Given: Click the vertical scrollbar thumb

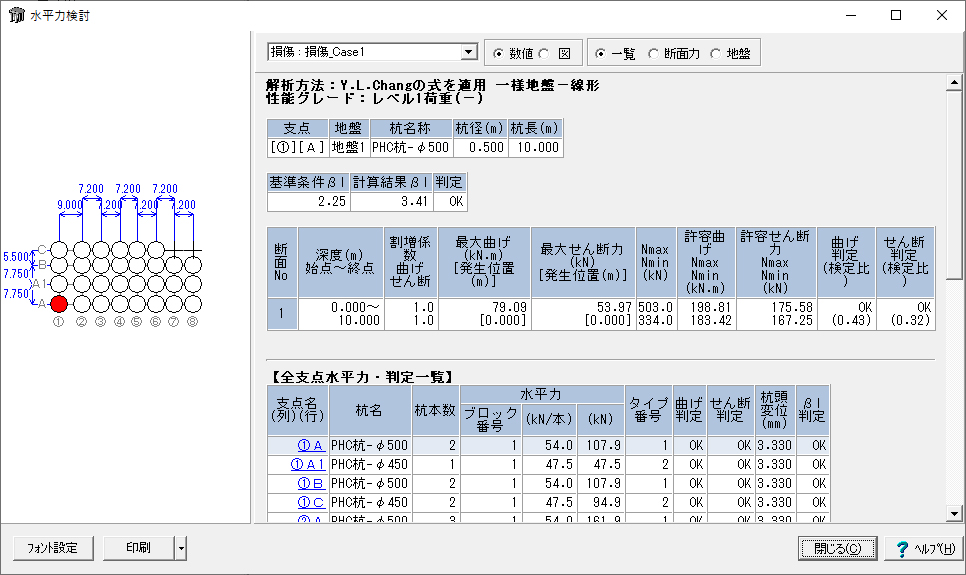Looking at the screenshot, I should click(x=954, y=184).
